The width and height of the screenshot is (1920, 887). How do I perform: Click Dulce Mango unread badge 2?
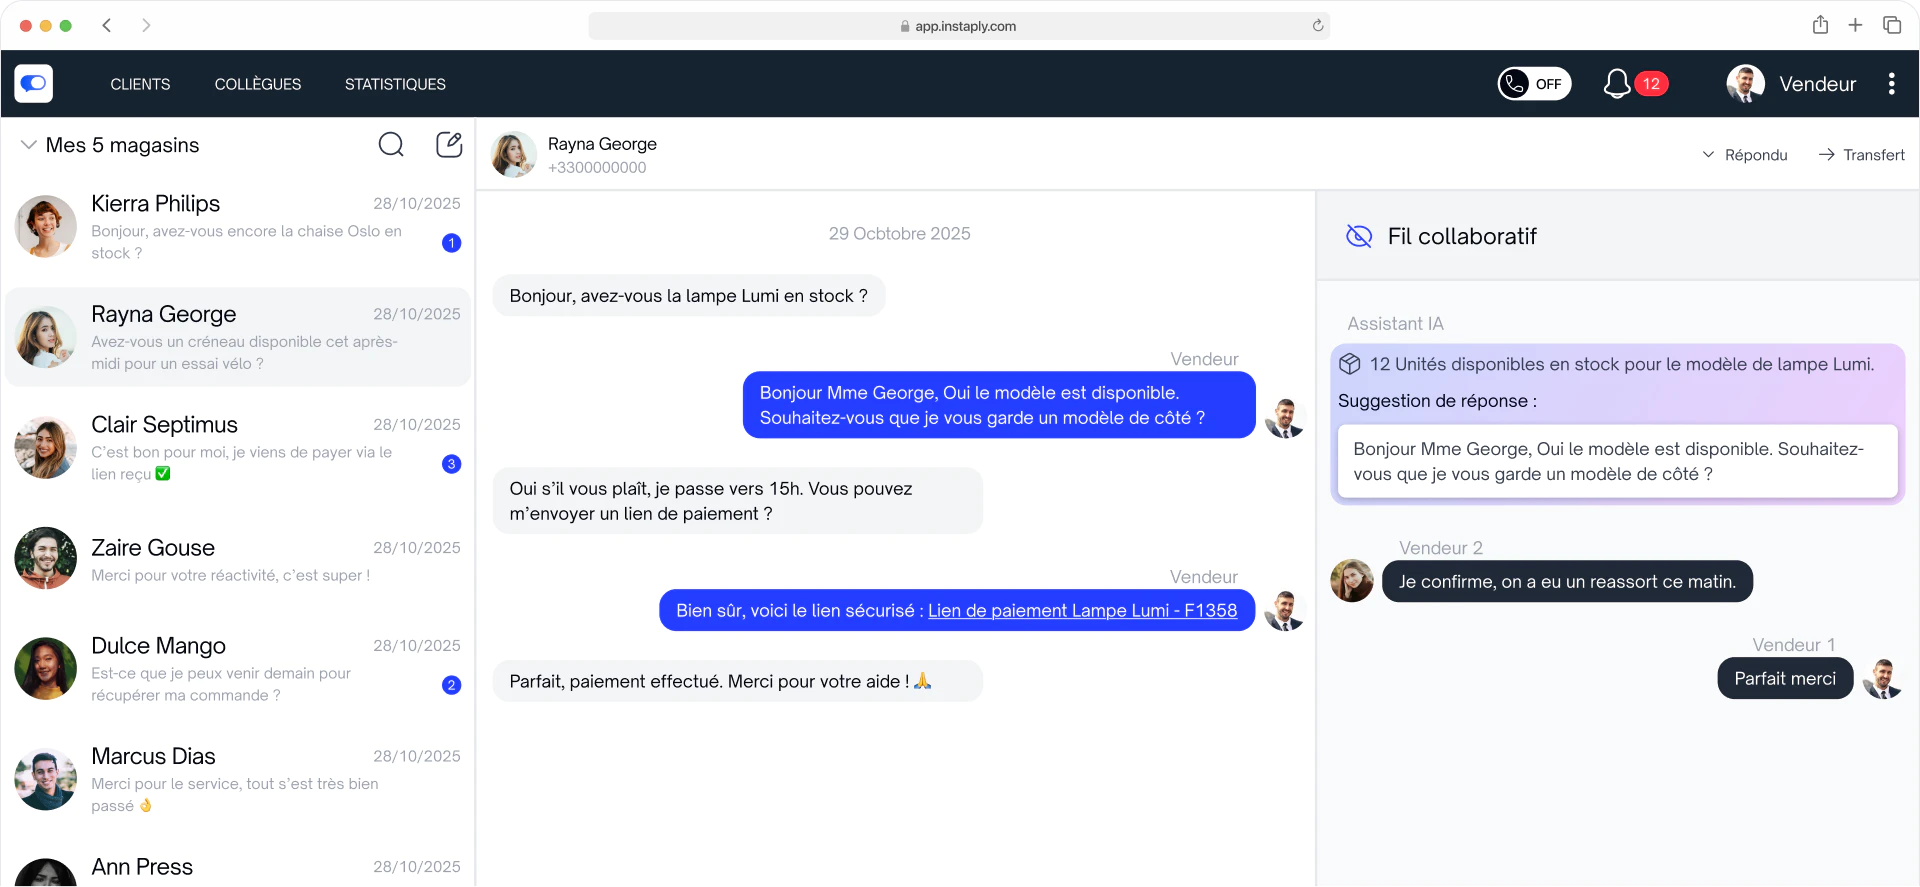tap(451, 685)
